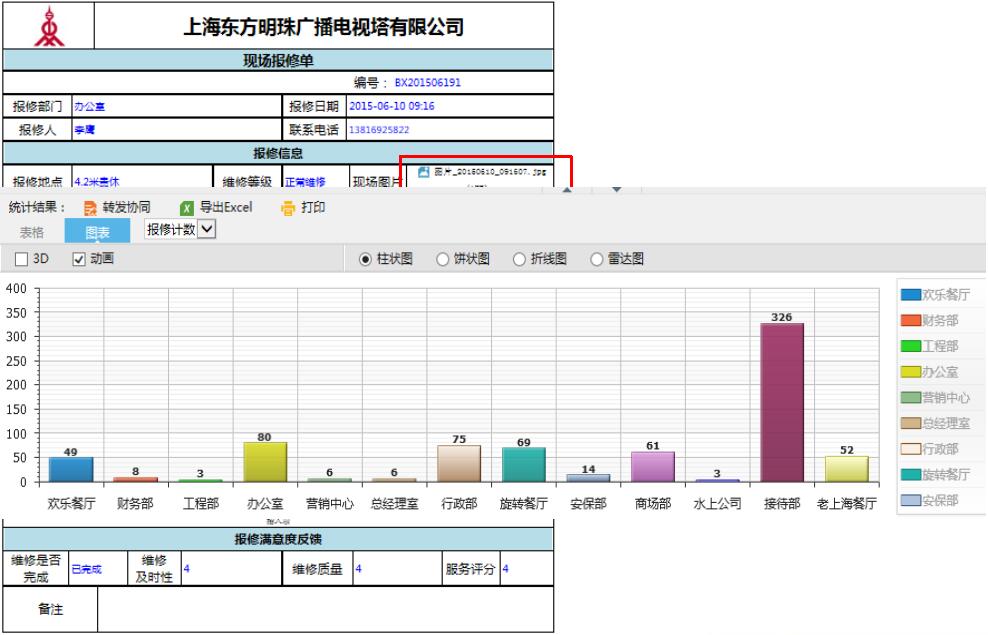Click the 维修质量 score field

click(x=397, y=569)
